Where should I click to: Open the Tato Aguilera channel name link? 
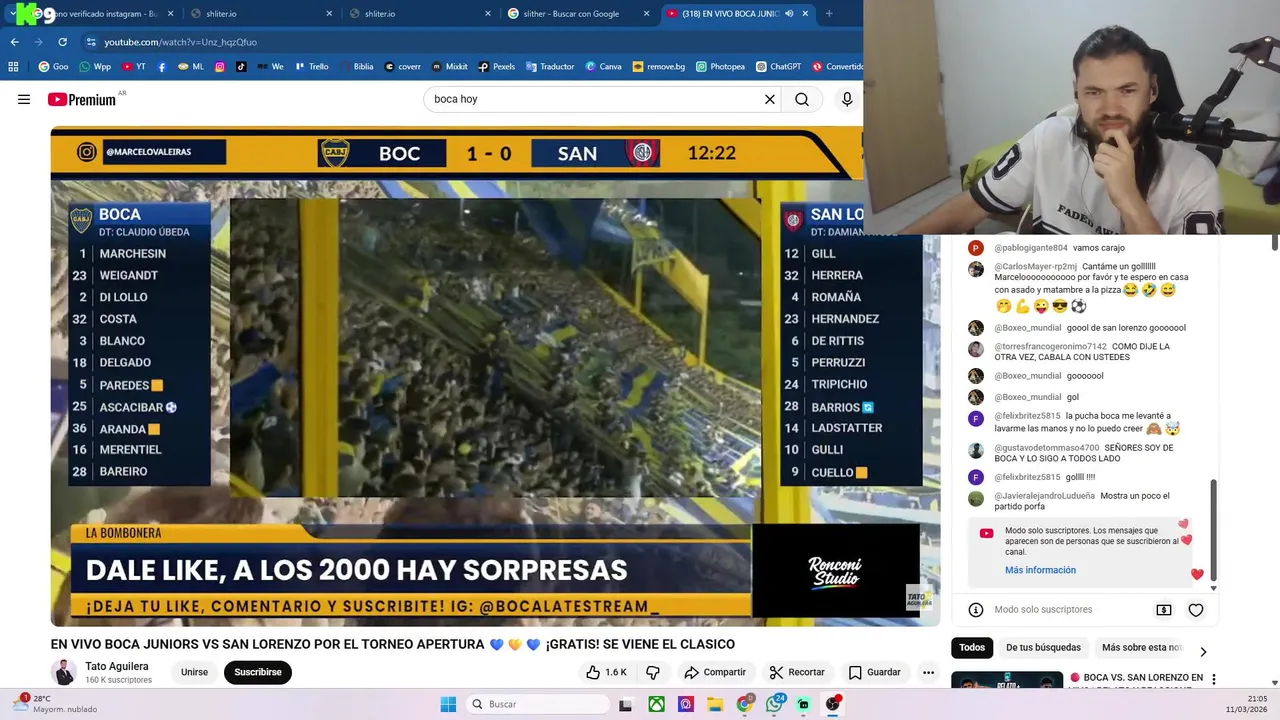click(117, 666)
